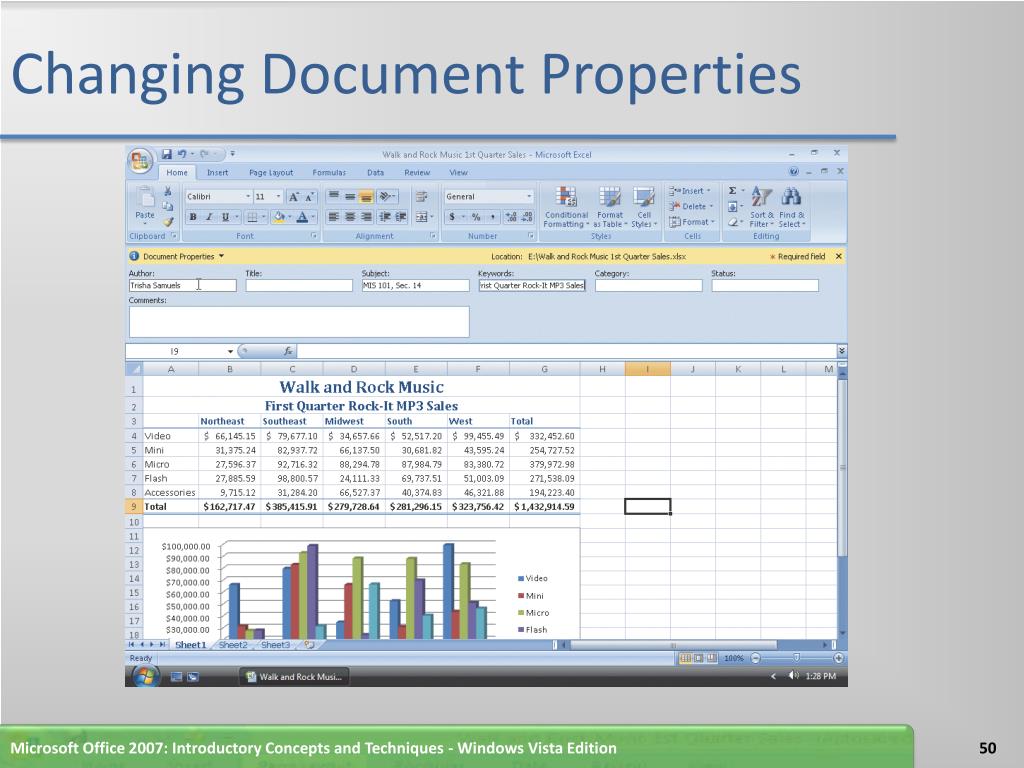Click the Paste icon
Viewport: 1024px width, 768px height.
point(145,199)
